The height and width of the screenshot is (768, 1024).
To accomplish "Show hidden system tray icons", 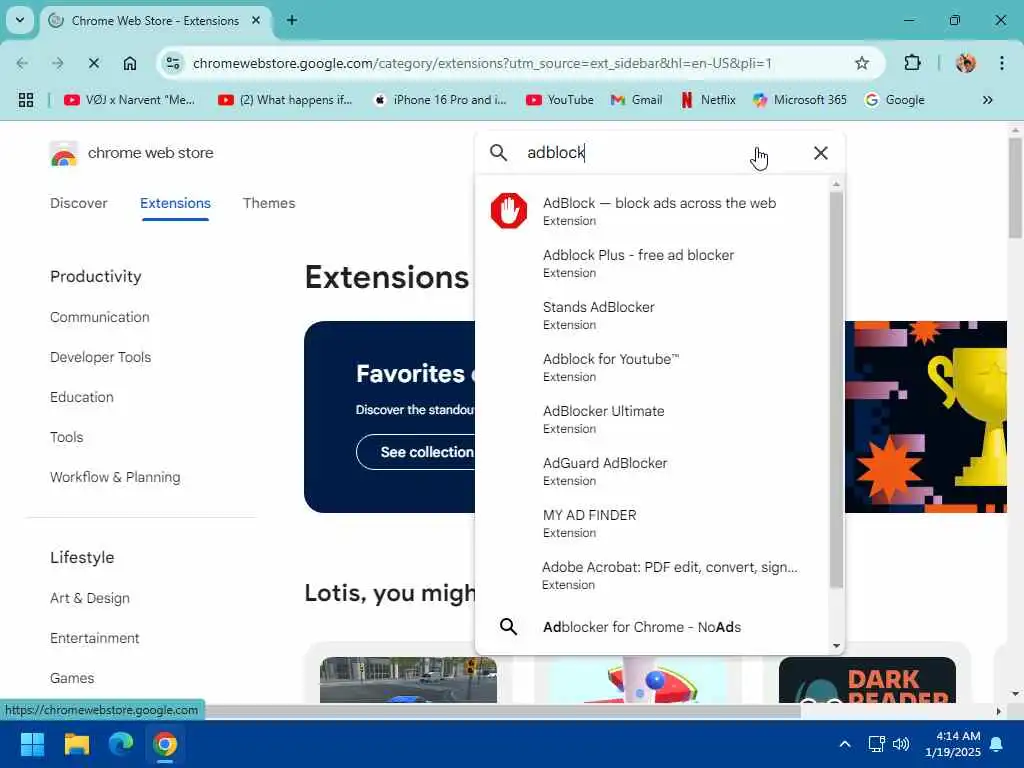I will click(844, 744).
